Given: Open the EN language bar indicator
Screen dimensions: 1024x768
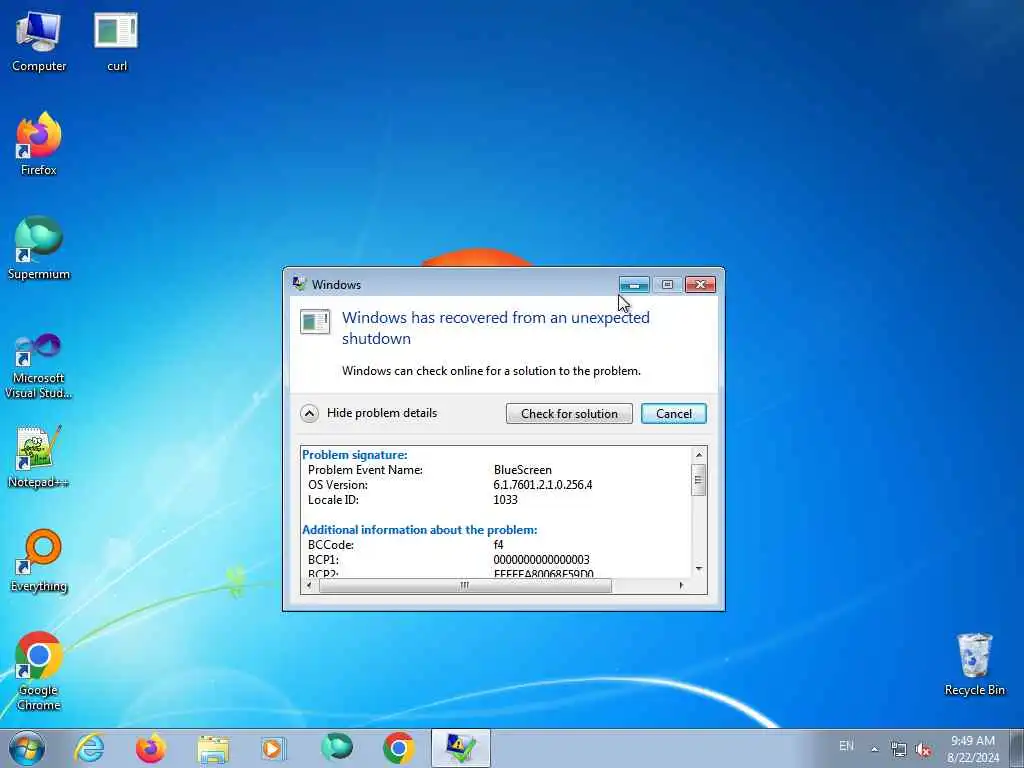Looking at the screenshot, I should 846,746.
